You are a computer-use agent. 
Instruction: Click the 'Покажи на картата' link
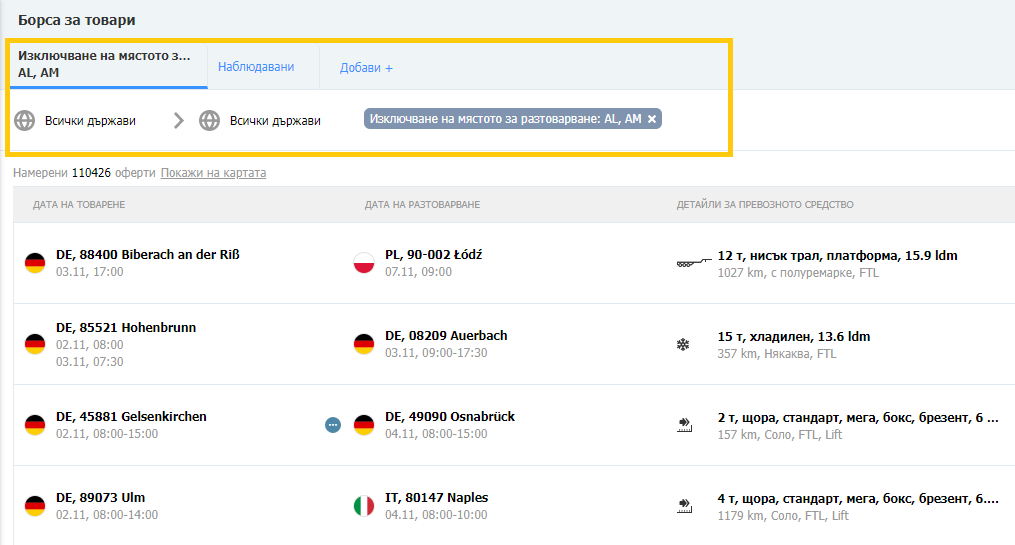213,173
